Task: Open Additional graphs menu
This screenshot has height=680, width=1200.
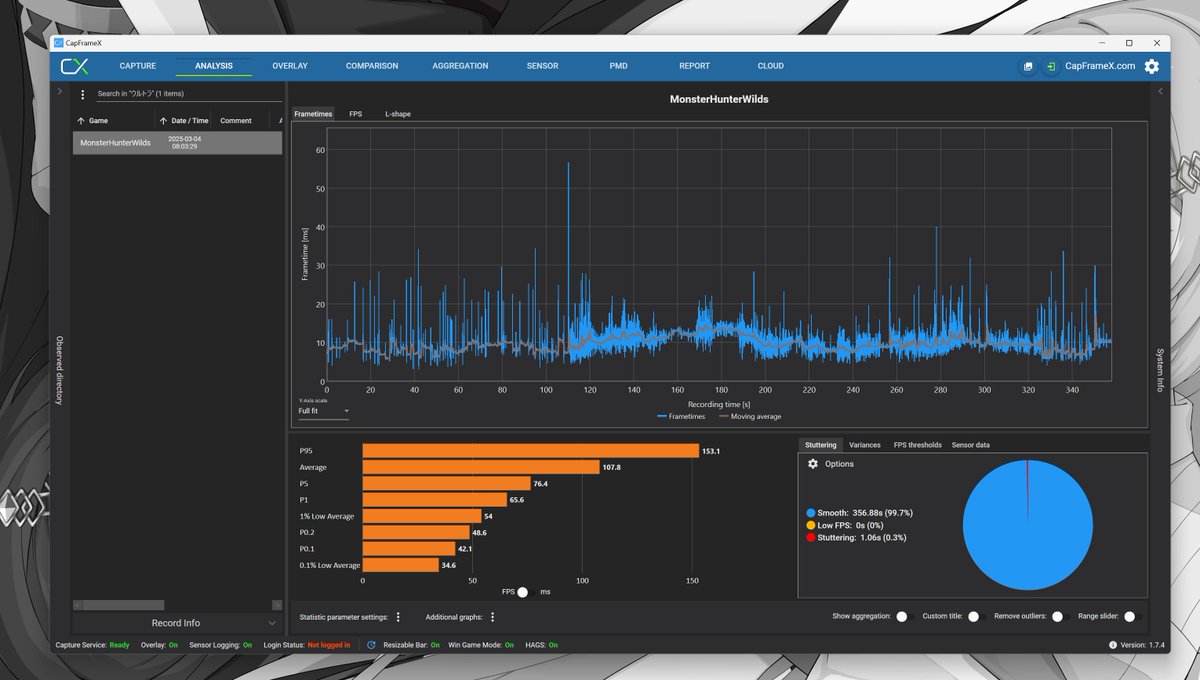Action: point(492,617)
